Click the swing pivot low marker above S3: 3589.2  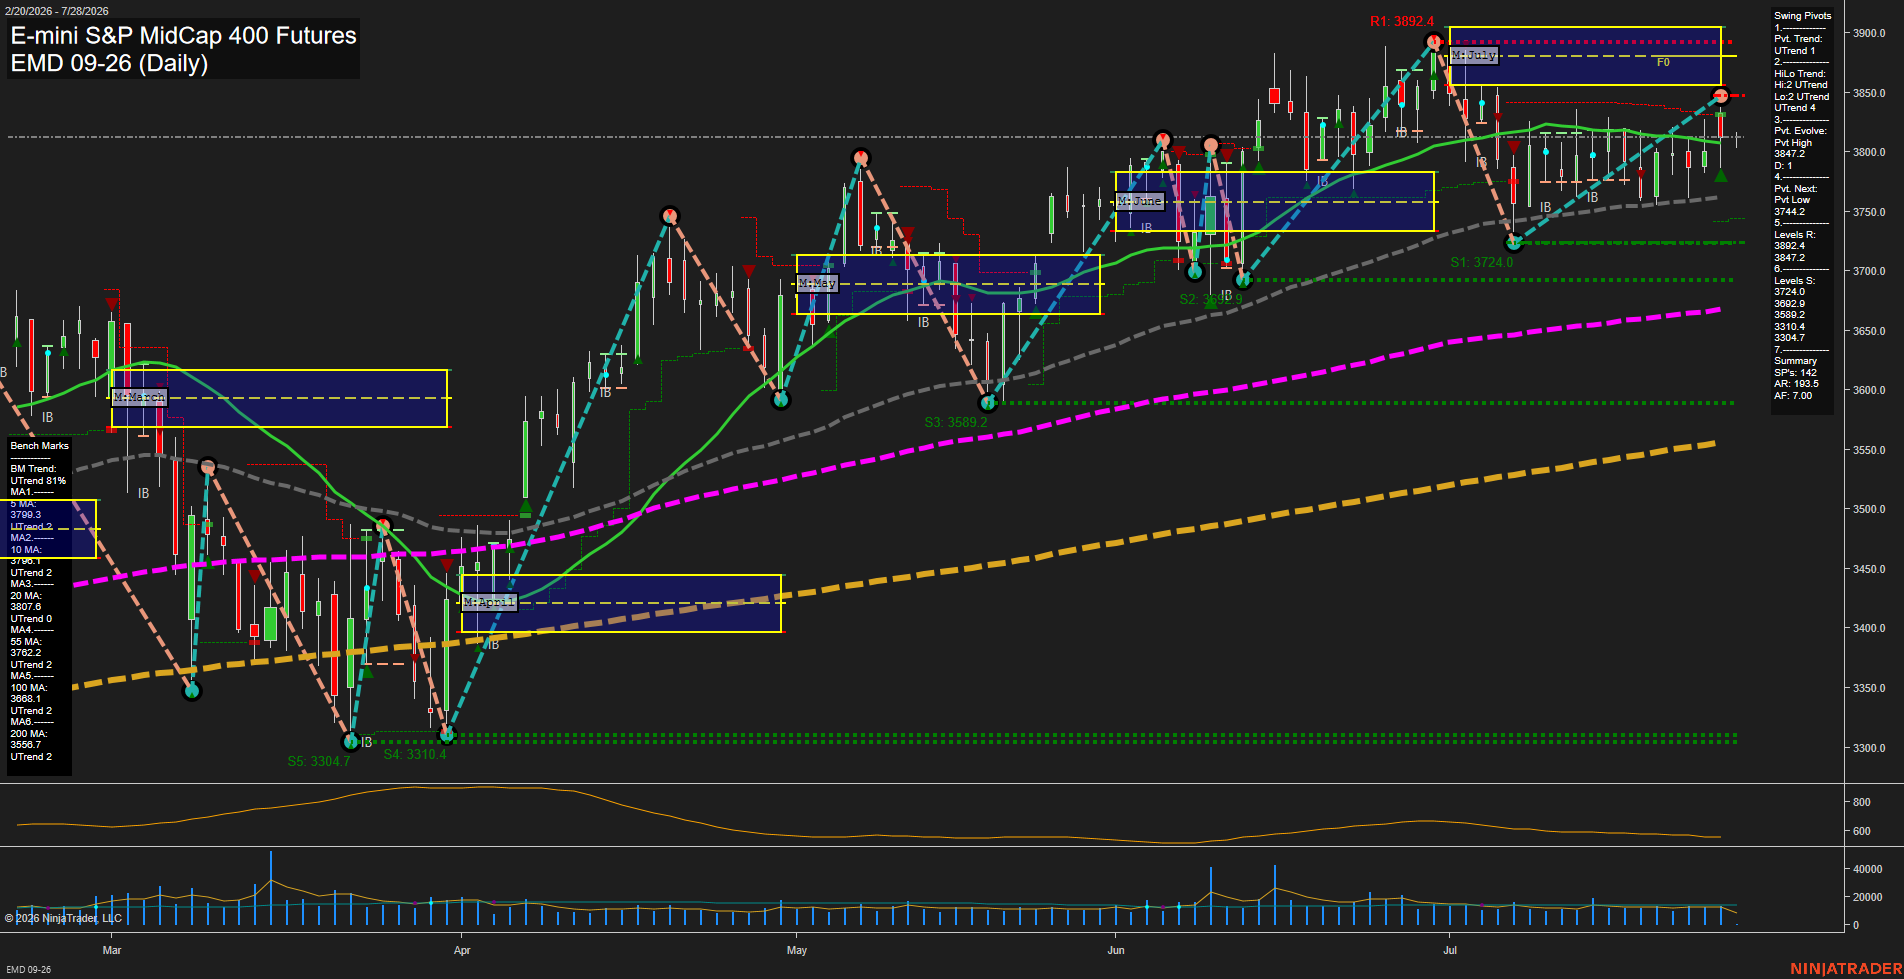point(988,402)
